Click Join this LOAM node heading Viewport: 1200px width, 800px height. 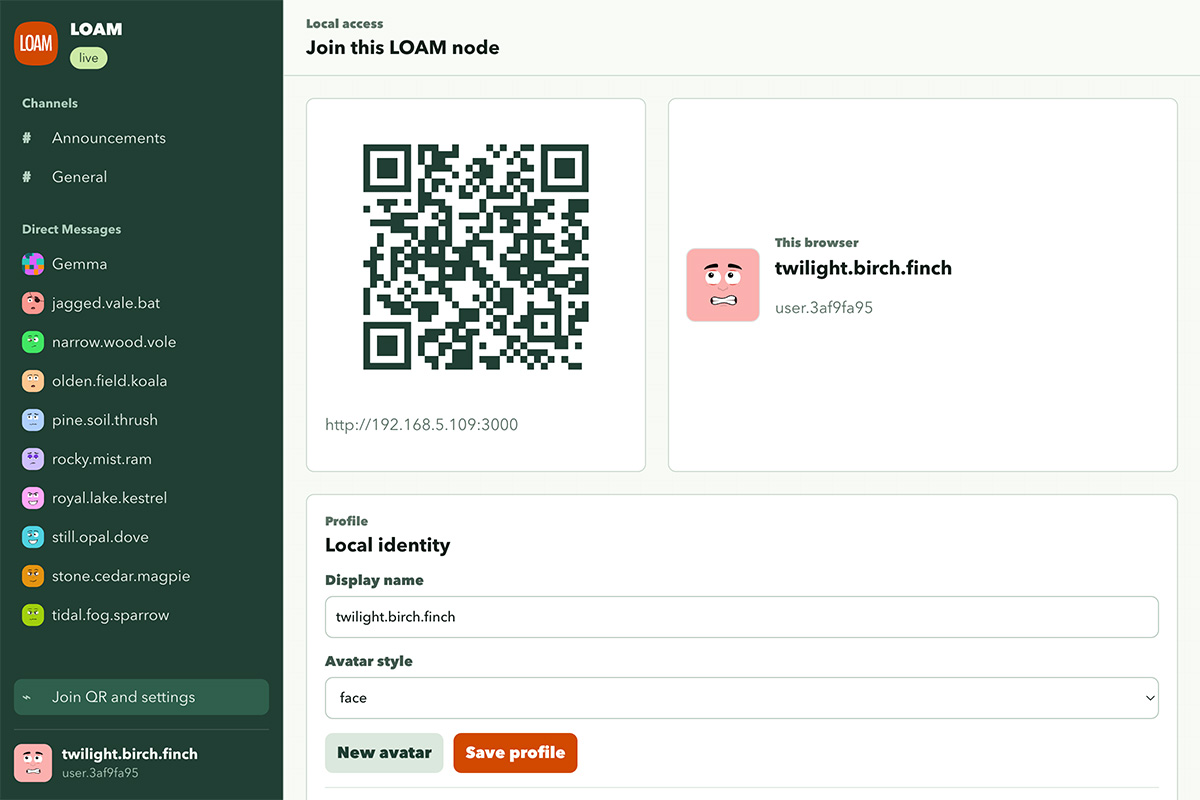(403, 47)
